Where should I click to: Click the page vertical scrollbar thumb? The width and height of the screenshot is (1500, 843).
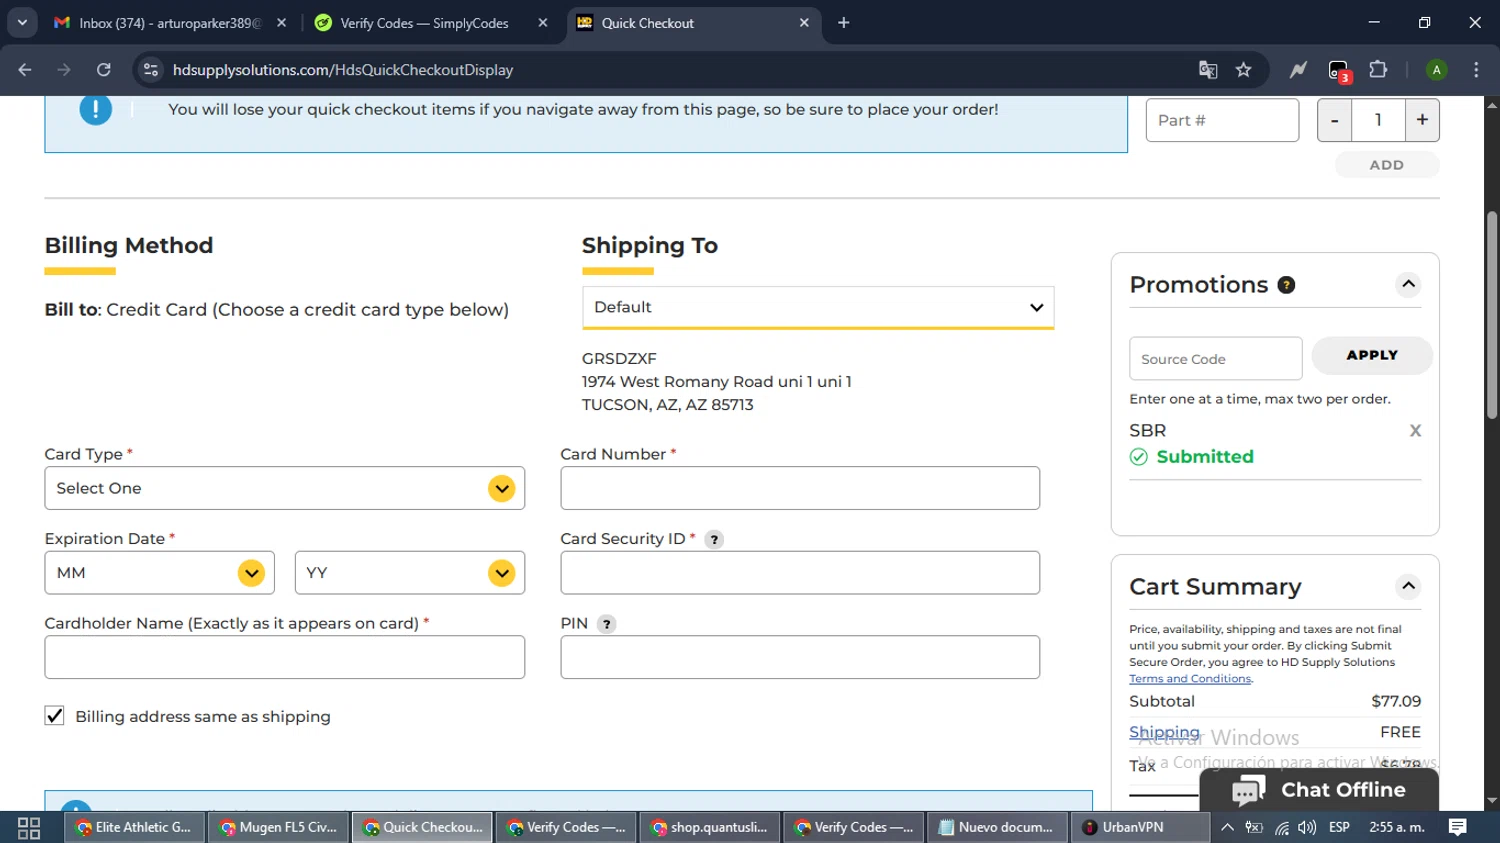(1492, 315)
